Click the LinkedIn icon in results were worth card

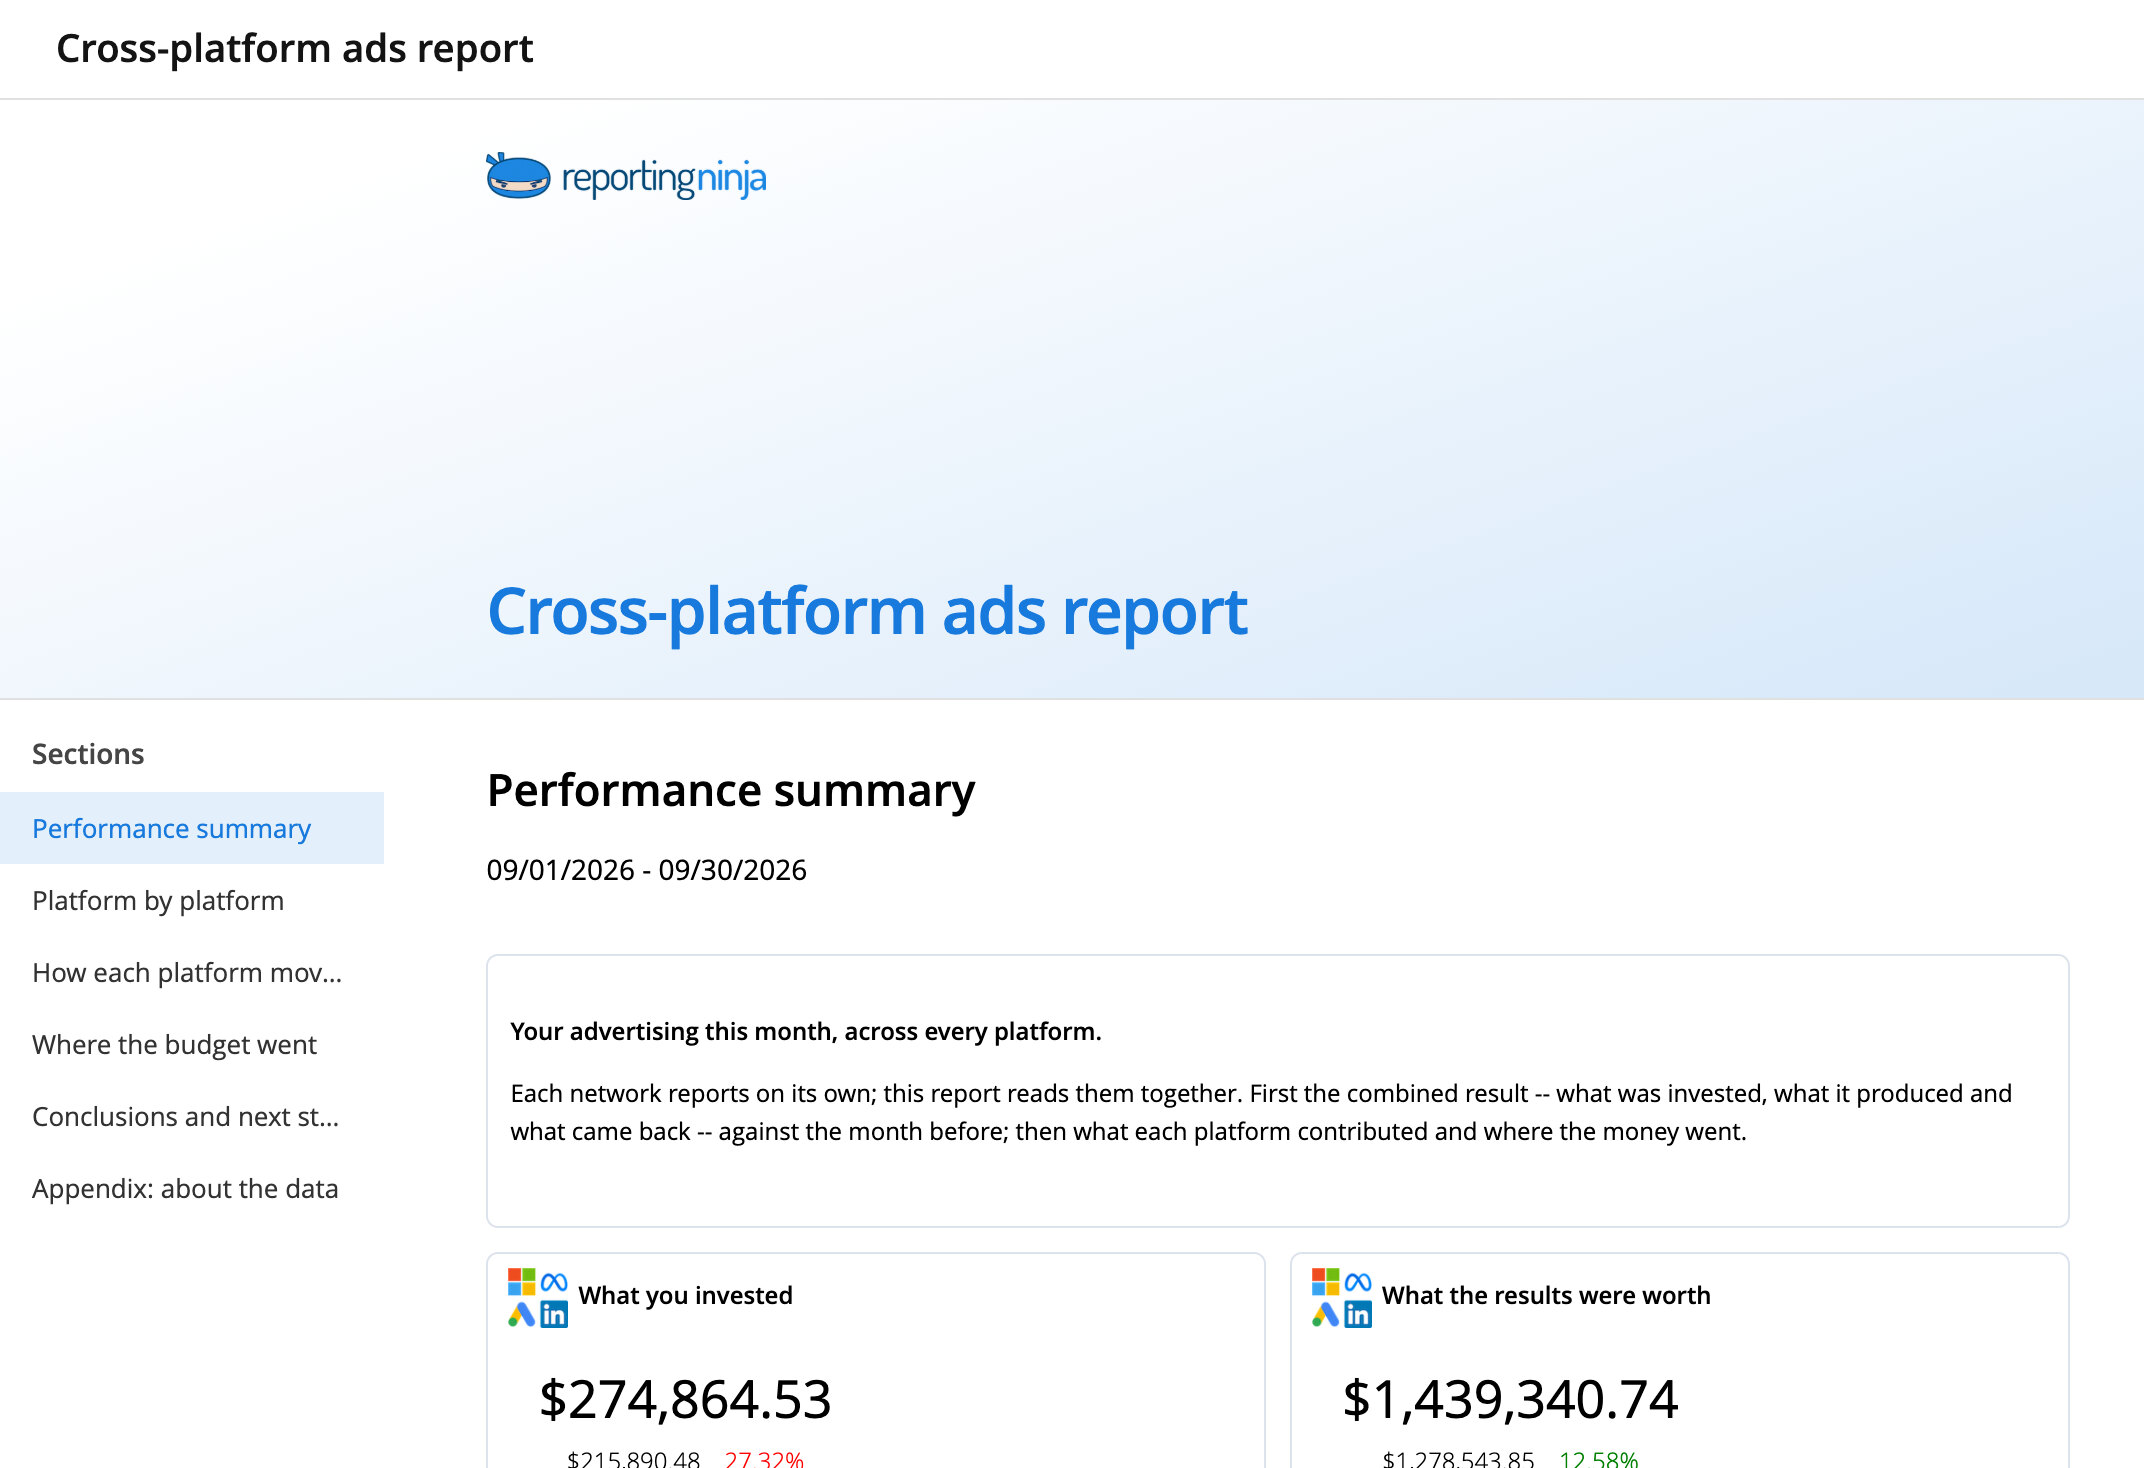[x=1358, y=1314]
